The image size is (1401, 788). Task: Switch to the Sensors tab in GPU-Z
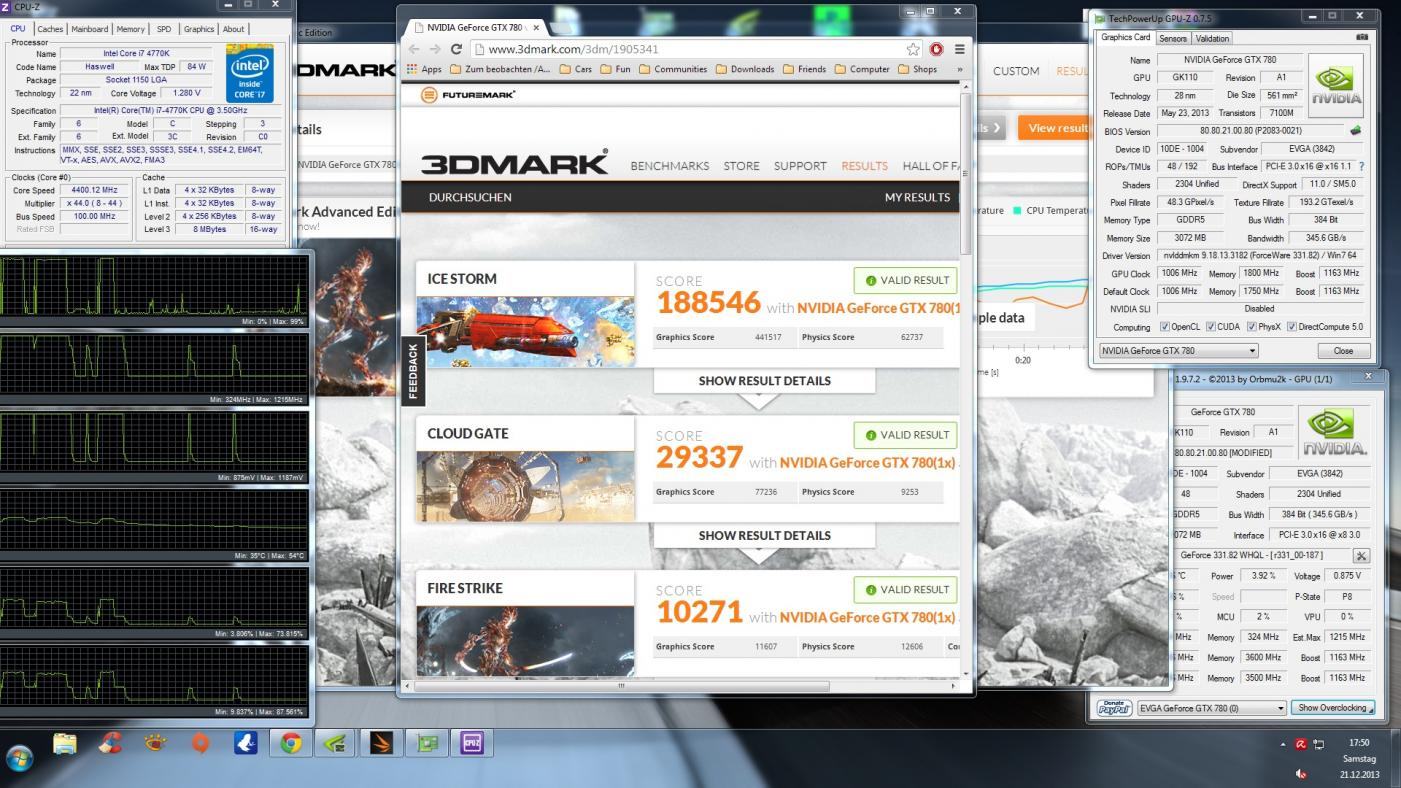pos(1173,38)
